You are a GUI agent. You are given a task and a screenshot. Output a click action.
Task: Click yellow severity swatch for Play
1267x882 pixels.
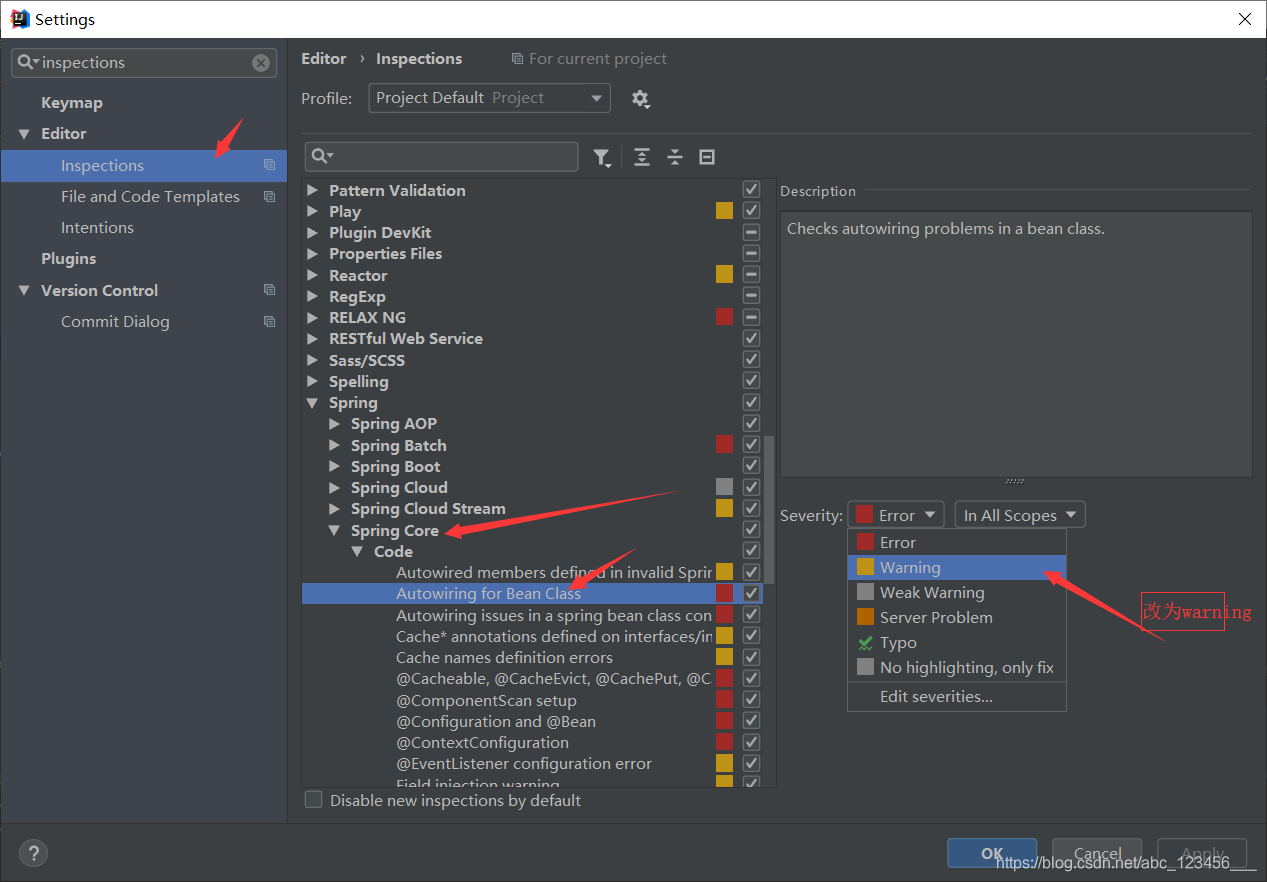click(724, 210)
